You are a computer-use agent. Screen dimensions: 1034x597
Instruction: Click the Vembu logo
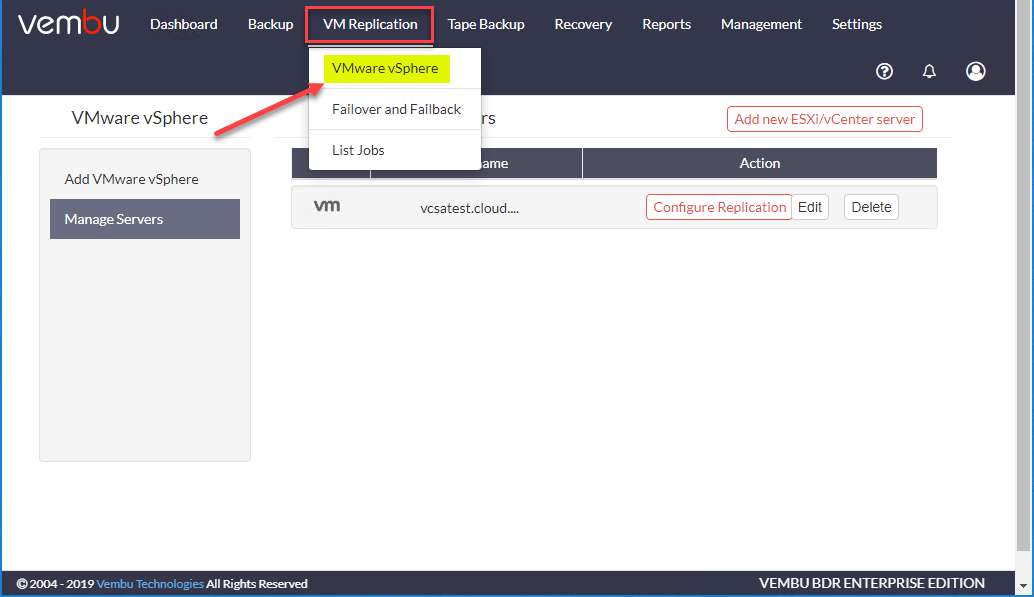(x=69, y=23)
